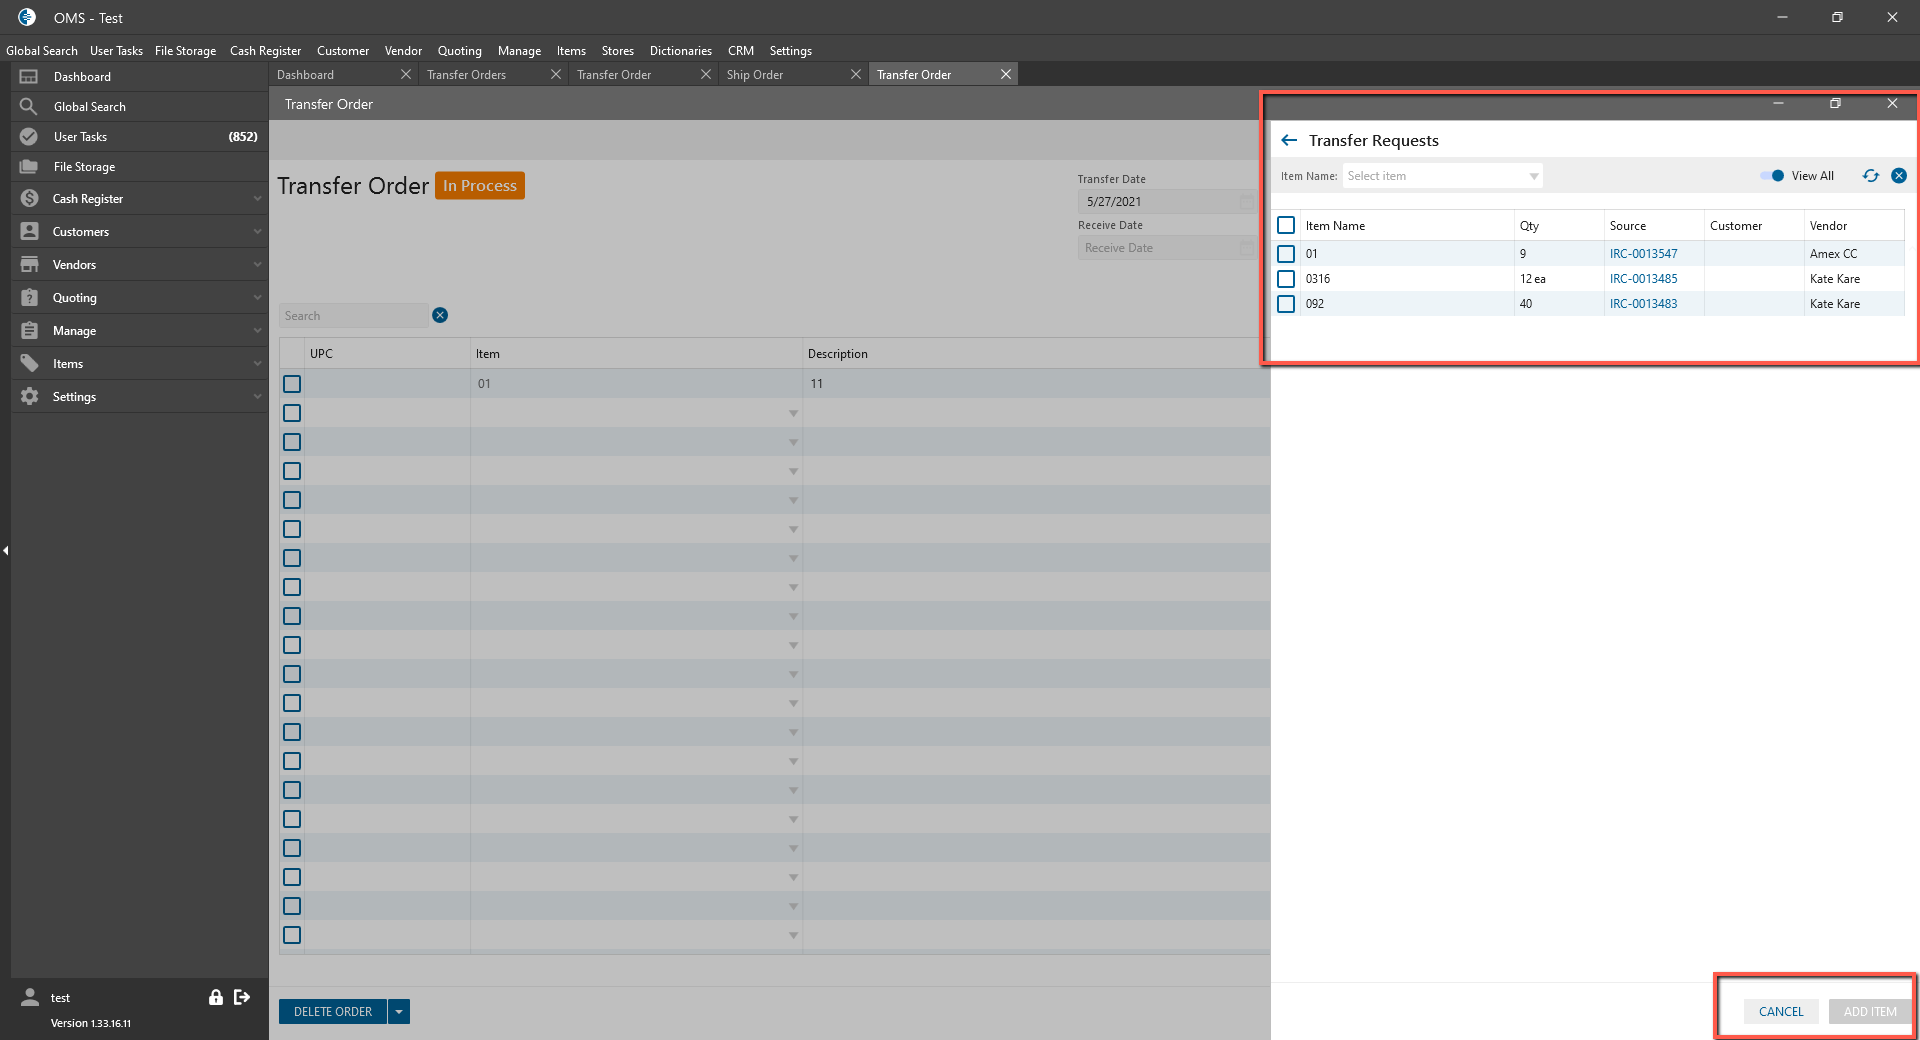Viewport: 1920px width, 1040px height.
Task: Lock the session with the padlock icon
Action: (216, 997)
